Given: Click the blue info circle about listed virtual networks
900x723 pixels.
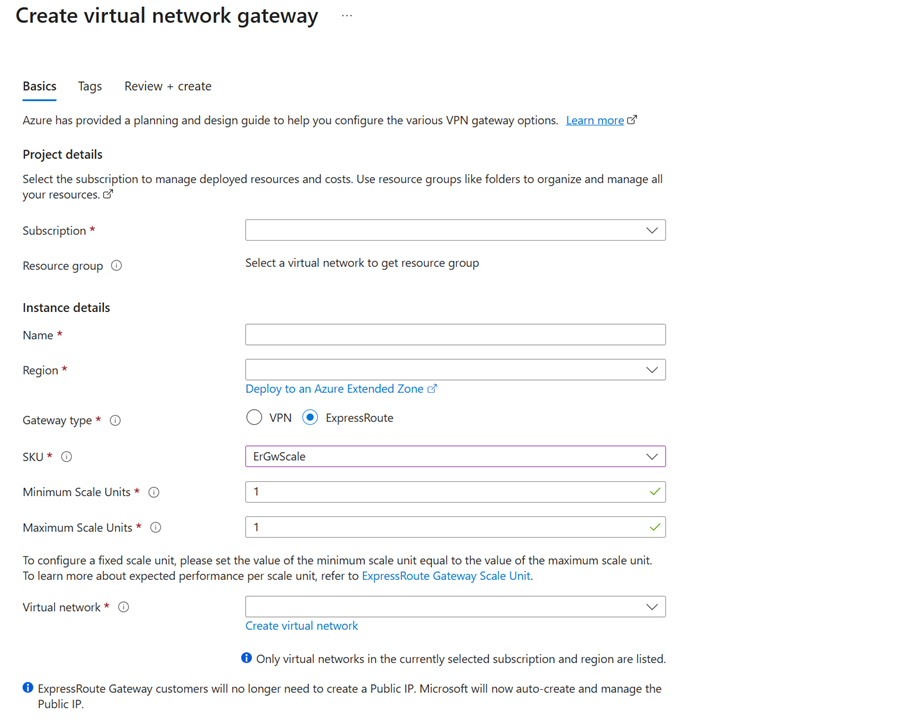Looking at the screenshot, I should coord(246,658).
